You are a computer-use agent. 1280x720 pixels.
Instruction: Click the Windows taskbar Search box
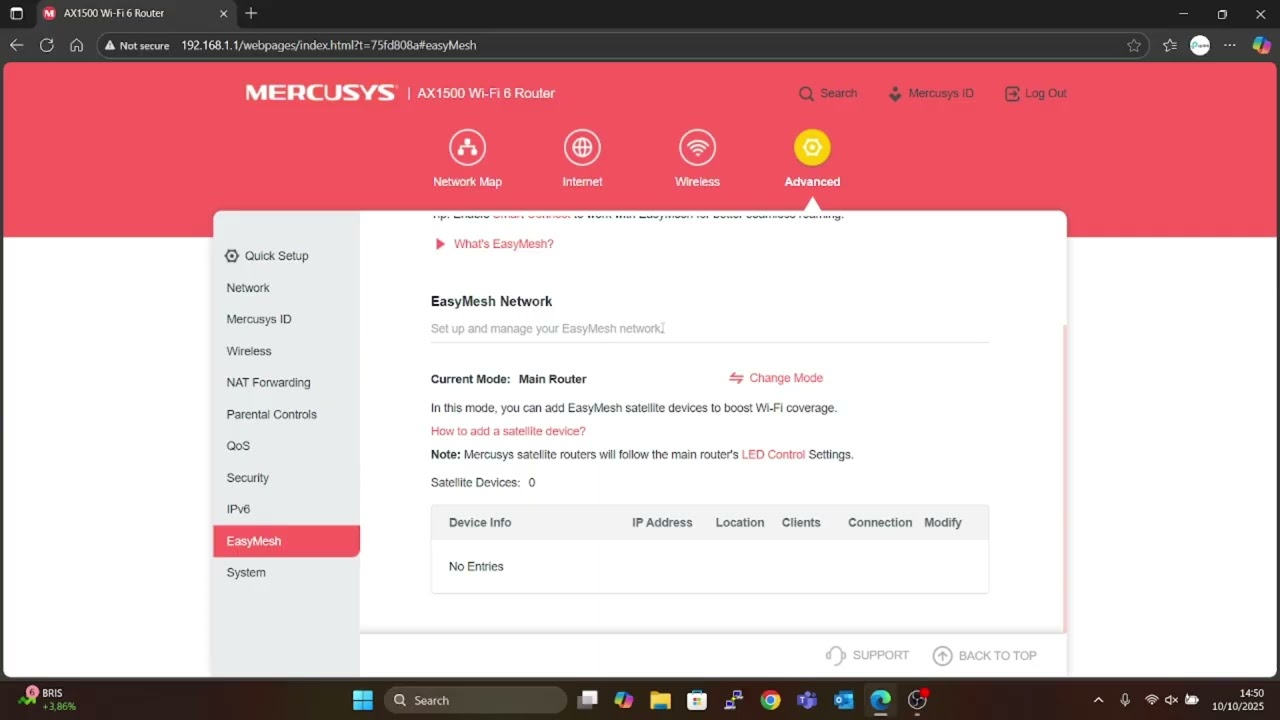(475, 700)
